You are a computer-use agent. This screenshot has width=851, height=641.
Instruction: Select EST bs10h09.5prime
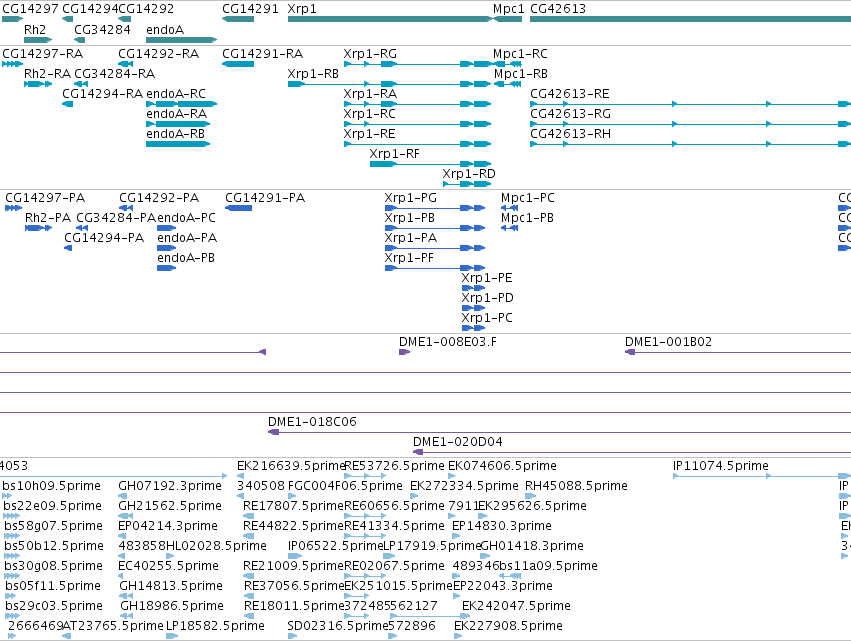tap(52, 486)
